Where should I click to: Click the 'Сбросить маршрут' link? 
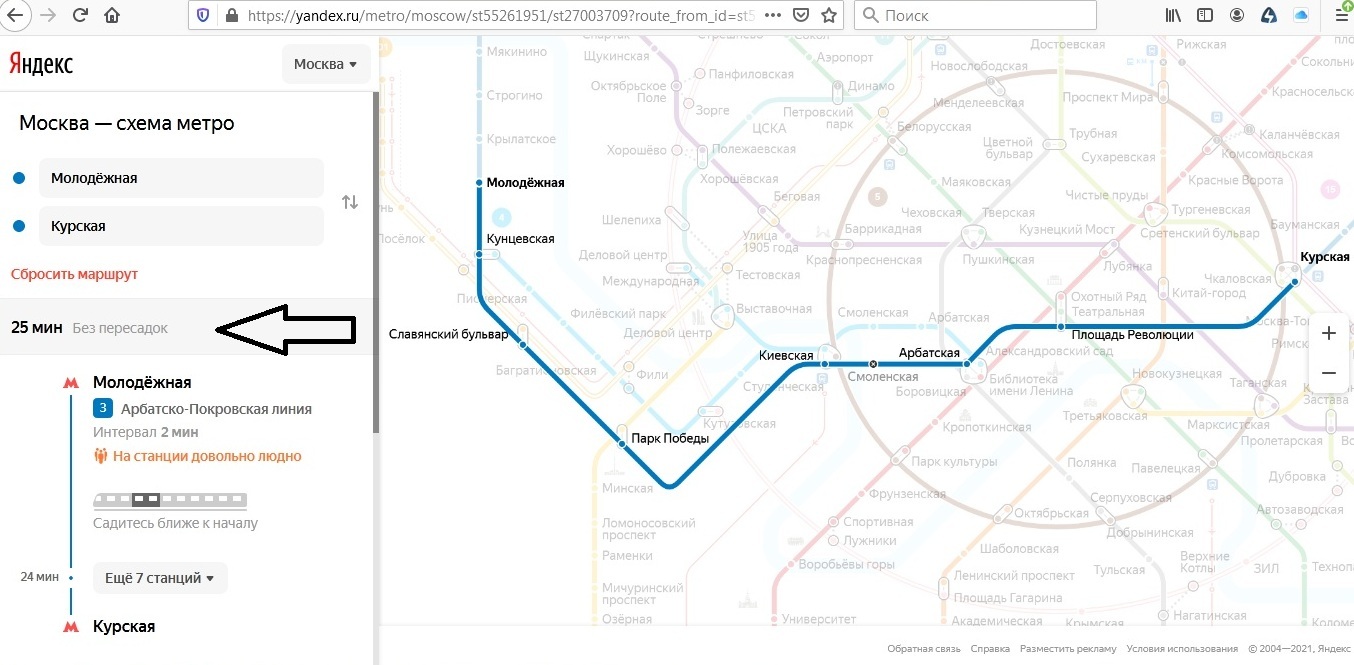coord(74,274)
